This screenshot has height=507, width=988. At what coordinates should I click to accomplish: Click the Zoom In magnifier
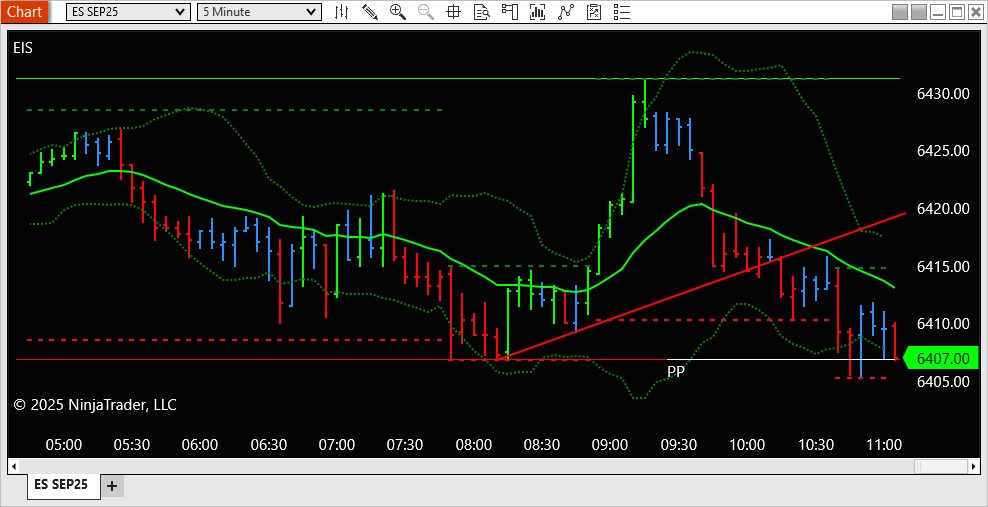coord(398,11)
